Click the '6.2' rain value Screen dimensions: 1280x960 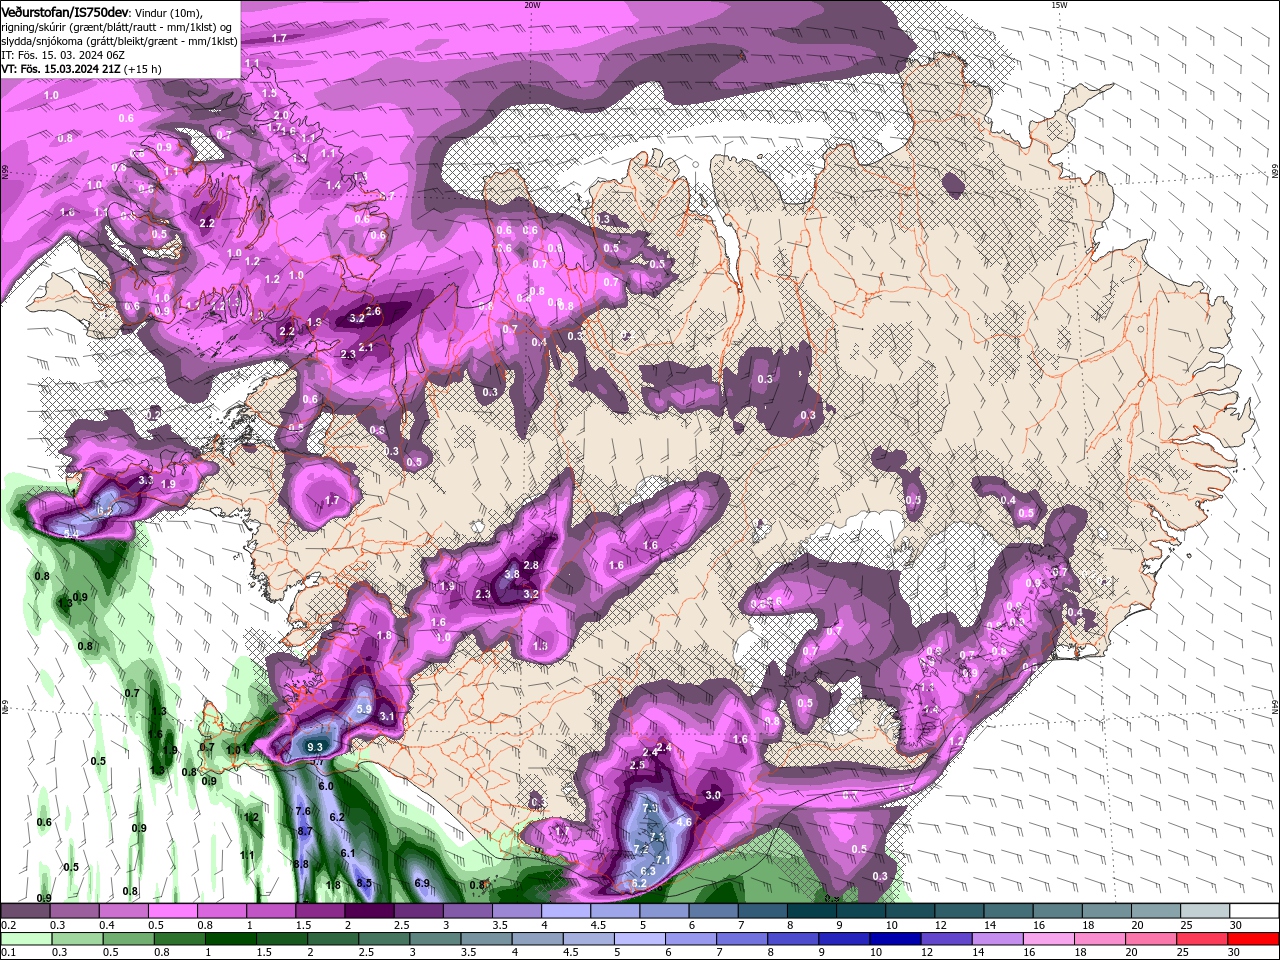coord(337,817)
